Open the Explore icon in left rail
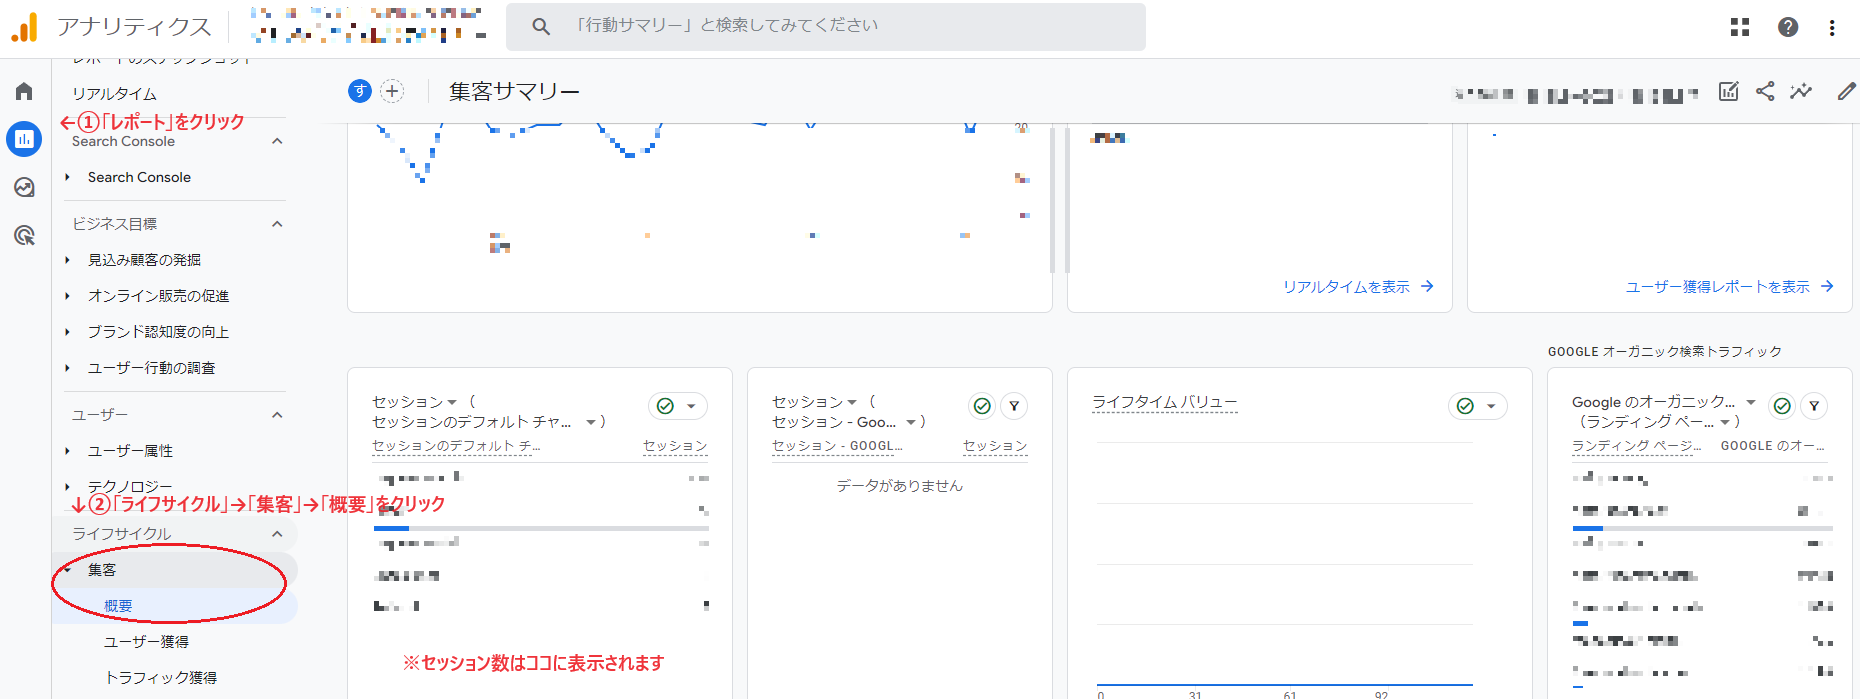The width and height of the screenshot is (1860, 699). (x=24, y=187)
